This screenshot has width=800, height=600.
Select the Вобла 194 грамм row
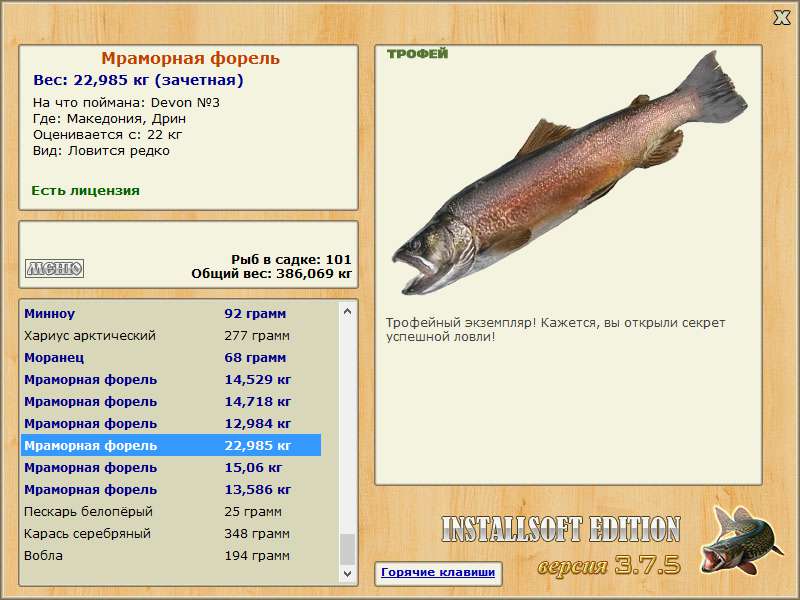[171, 555]
